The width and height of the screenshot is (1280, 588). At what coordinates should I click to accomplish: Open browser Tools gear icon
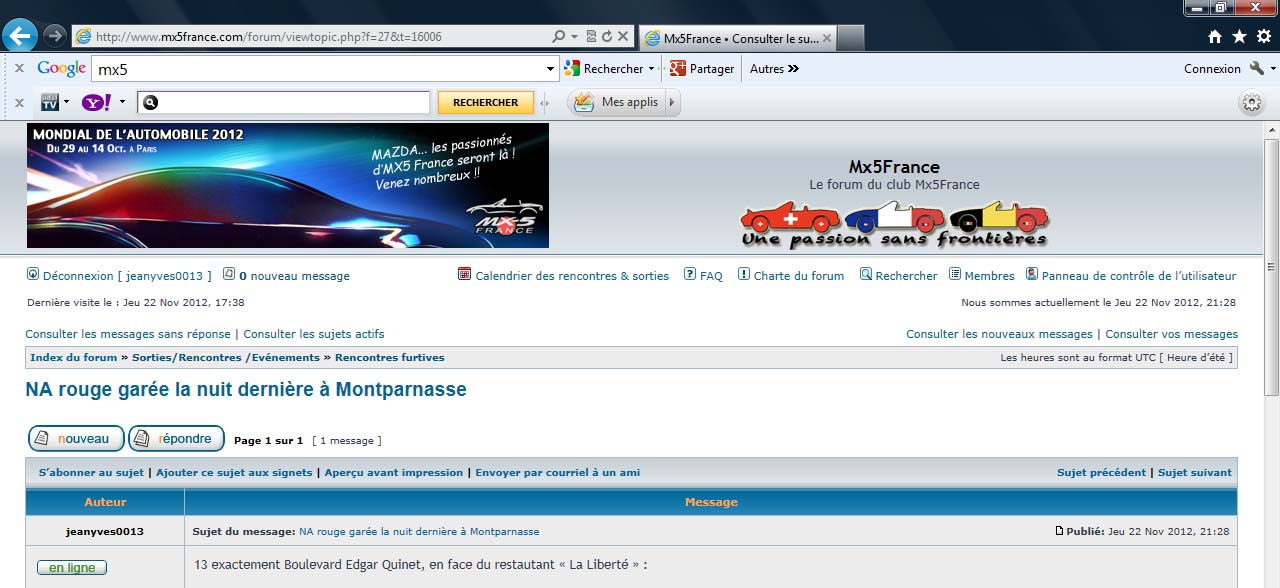point(1264,37)
